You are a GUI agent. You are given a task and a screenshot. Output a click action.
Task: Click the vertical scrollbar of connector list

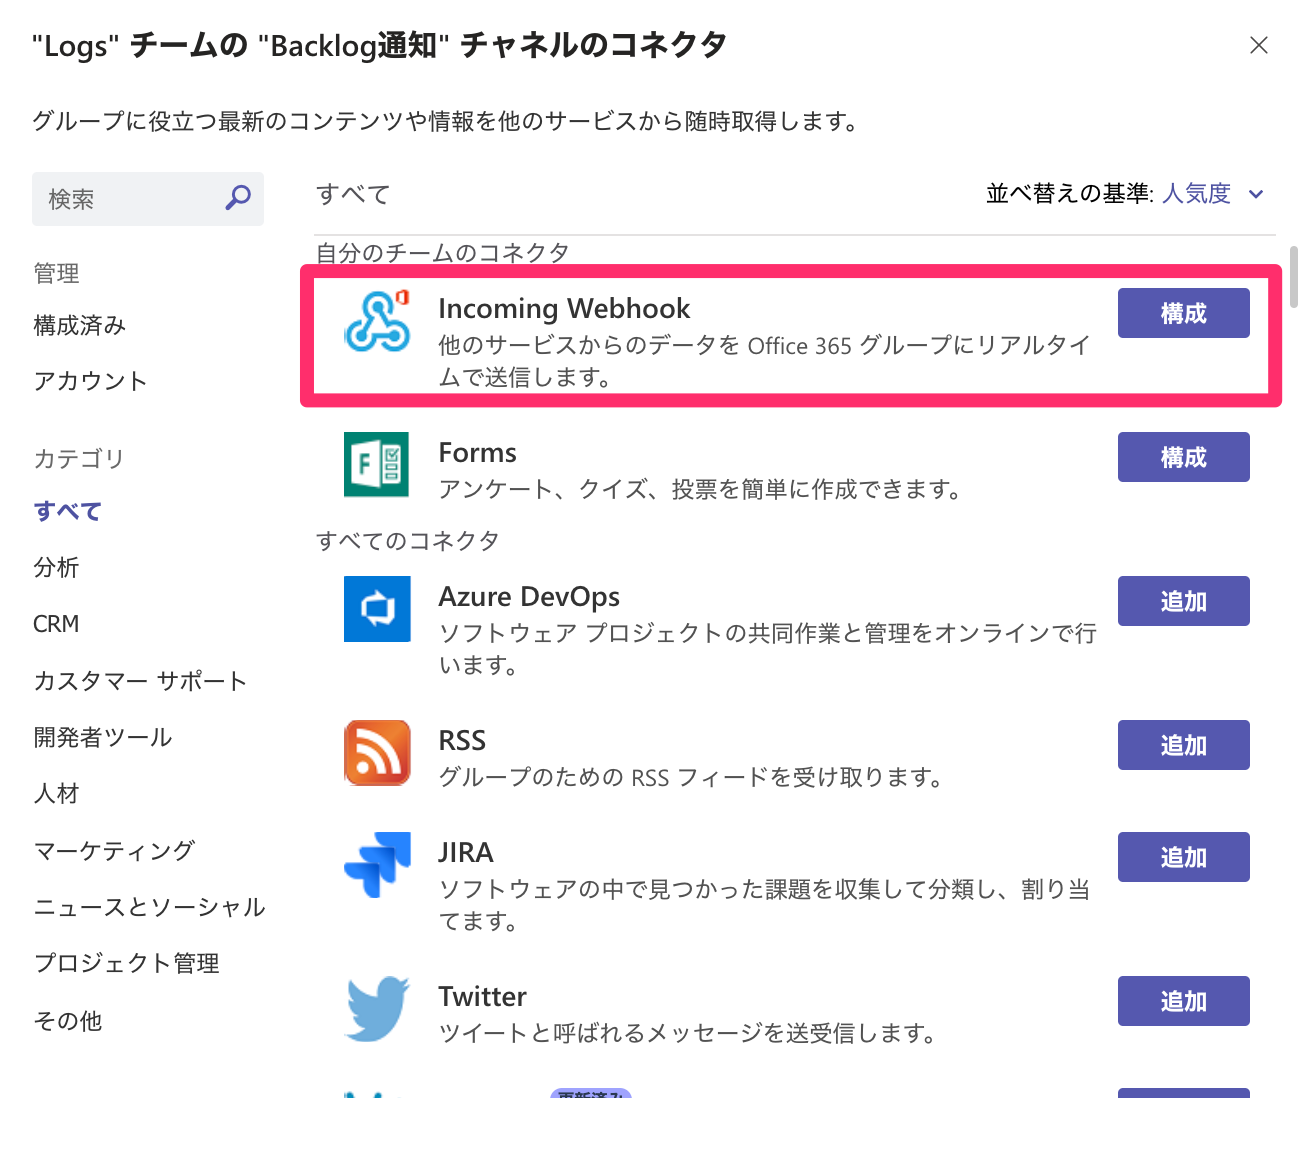coord(1294,277)
